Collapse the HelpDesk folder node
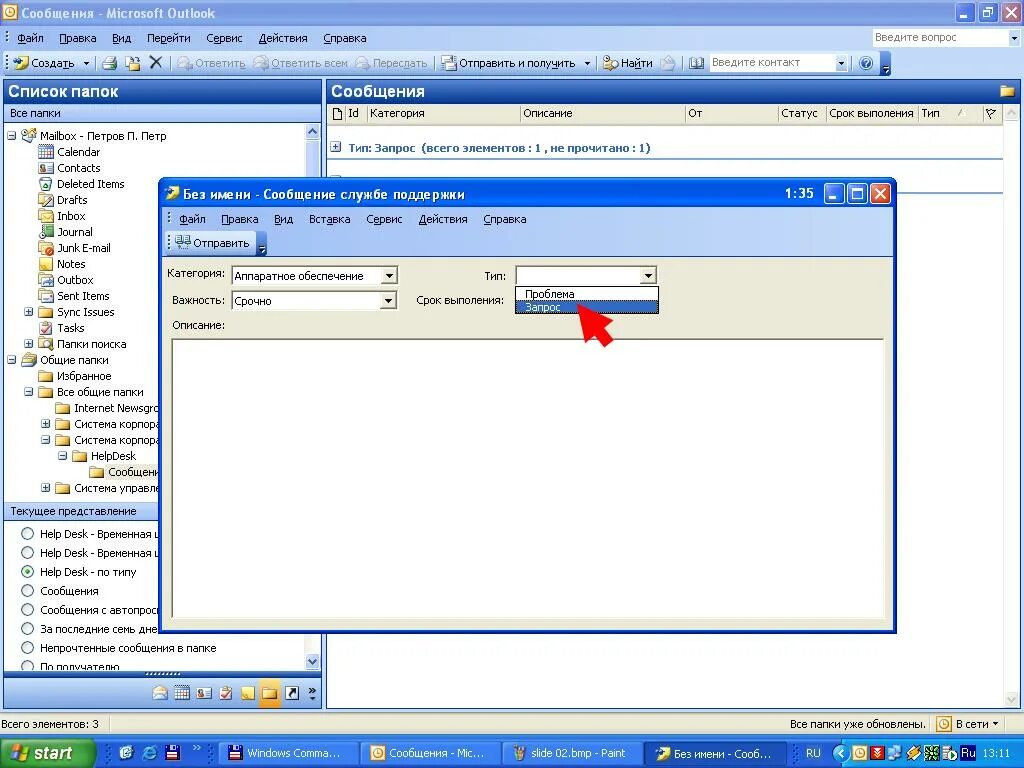Viewport: 1024px width, 768px height. pyautogui.click(x=63, y=456)
